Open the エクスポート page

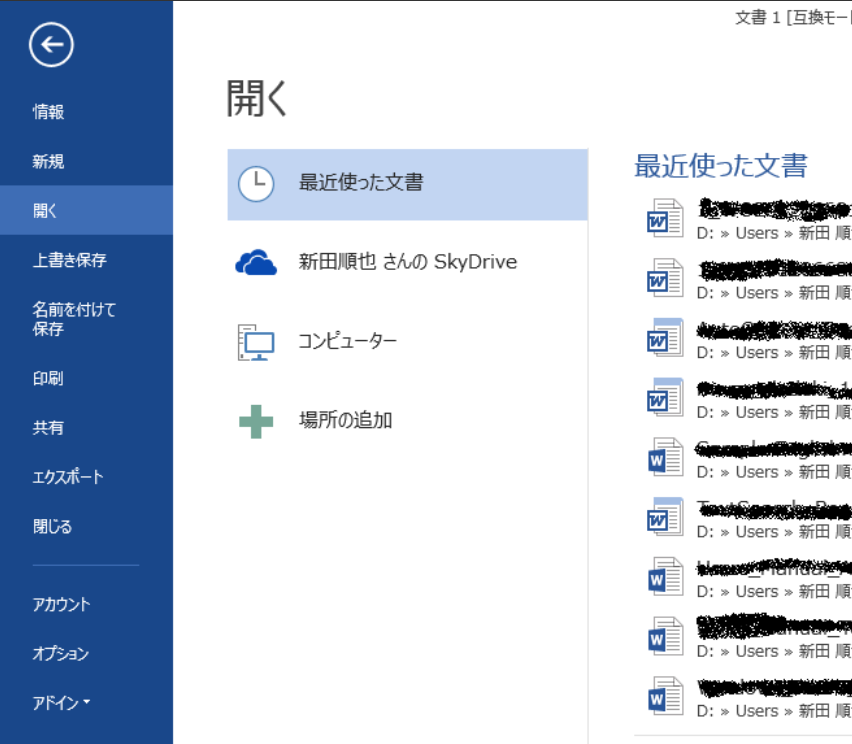pyautogui.click(x=68, y=477)
